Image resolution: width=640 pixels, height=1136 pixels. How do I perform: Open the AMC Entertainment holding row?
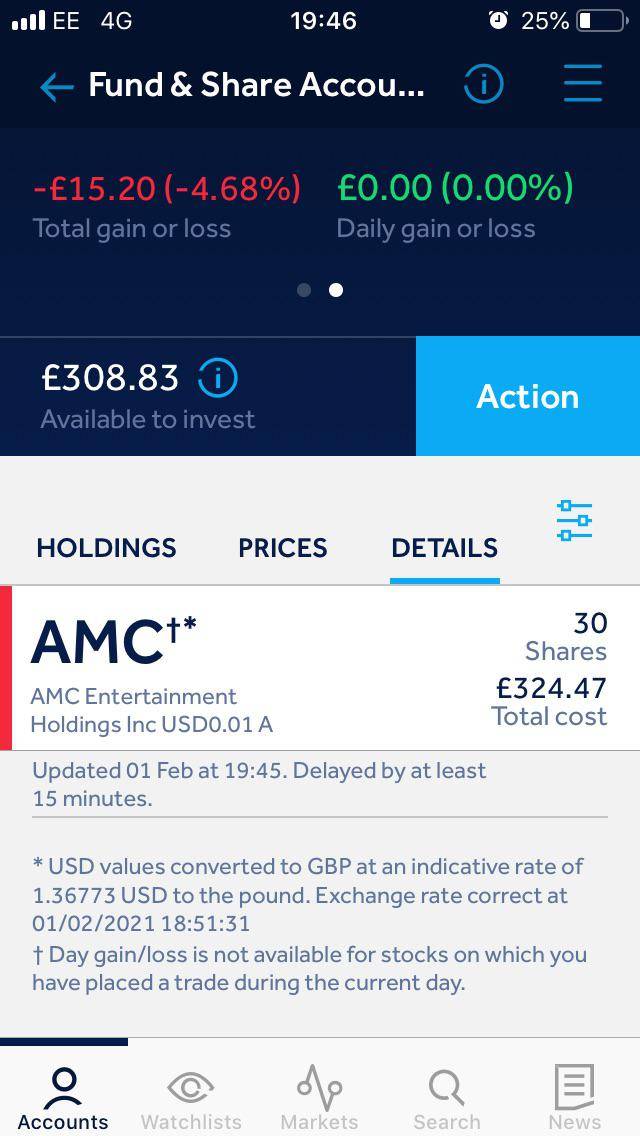(x=320, y=668)
